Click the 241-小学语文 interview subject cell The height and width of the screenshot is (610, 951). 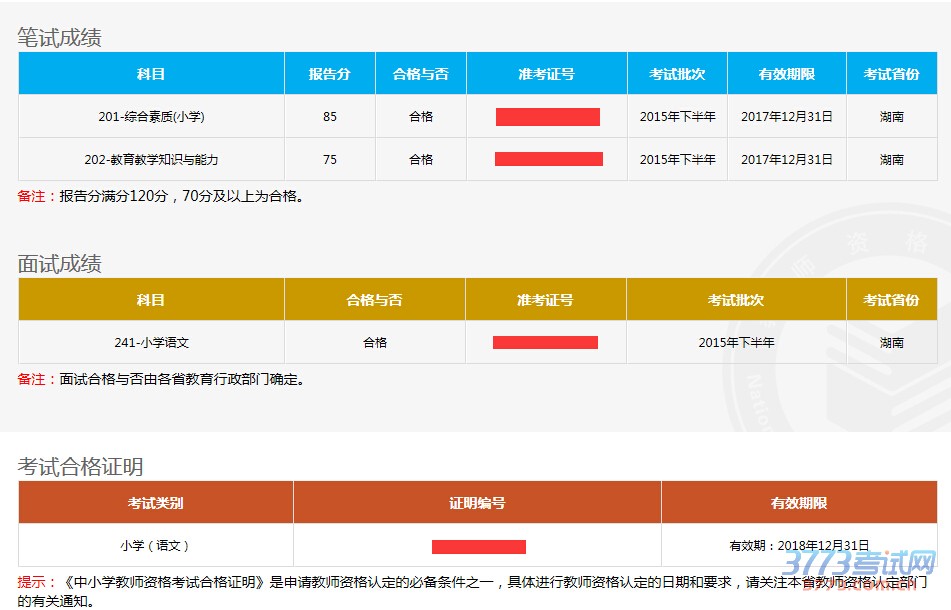click(151, 343)
